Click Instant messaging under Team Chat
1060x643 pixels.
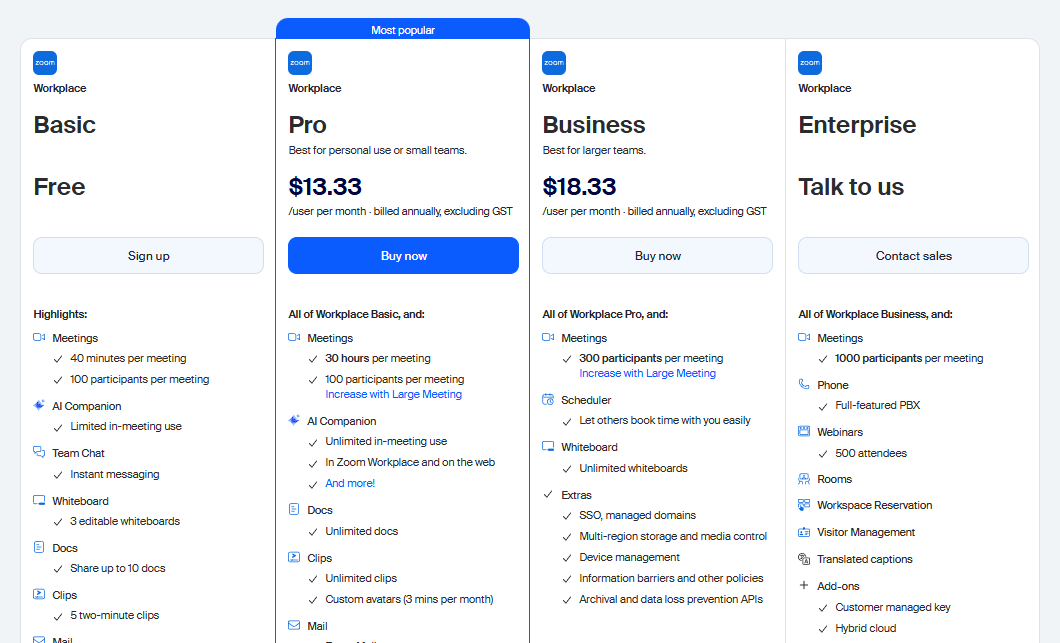pos(115,475)
